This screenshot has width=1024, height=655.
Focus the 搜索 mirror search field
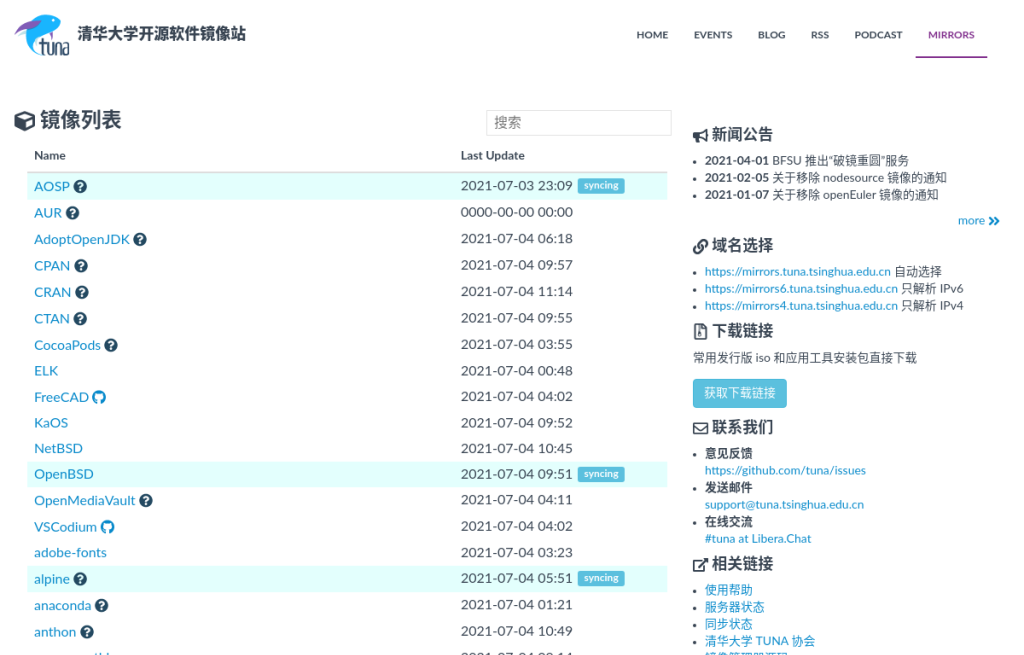(578, 123)
